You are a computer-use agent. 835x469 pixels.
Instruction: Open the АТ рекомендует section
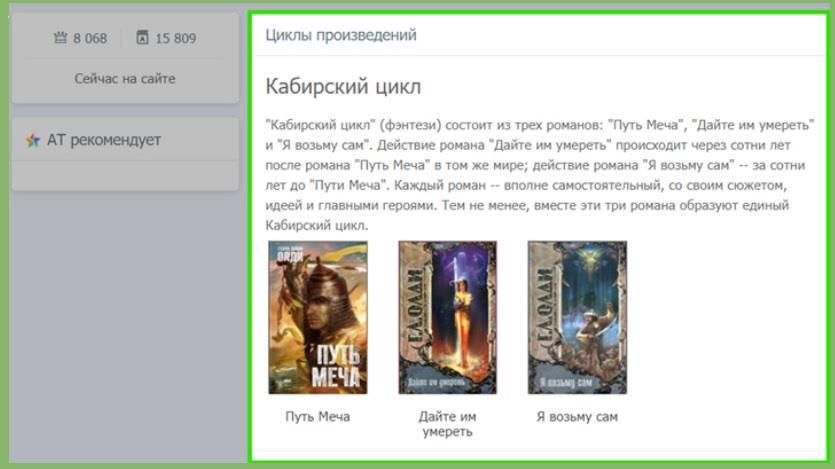[104, 140]
